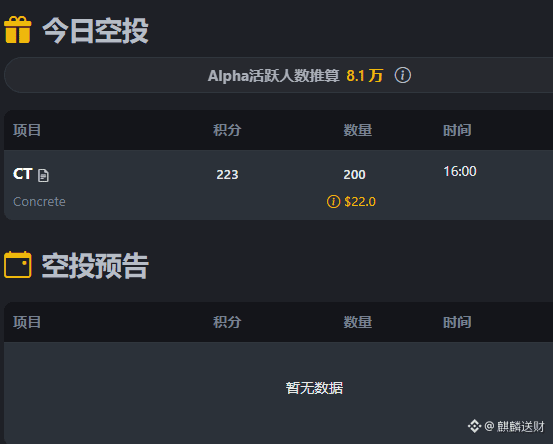Click the yellow gift box icon
553x444 pixels.
(18, 30)
